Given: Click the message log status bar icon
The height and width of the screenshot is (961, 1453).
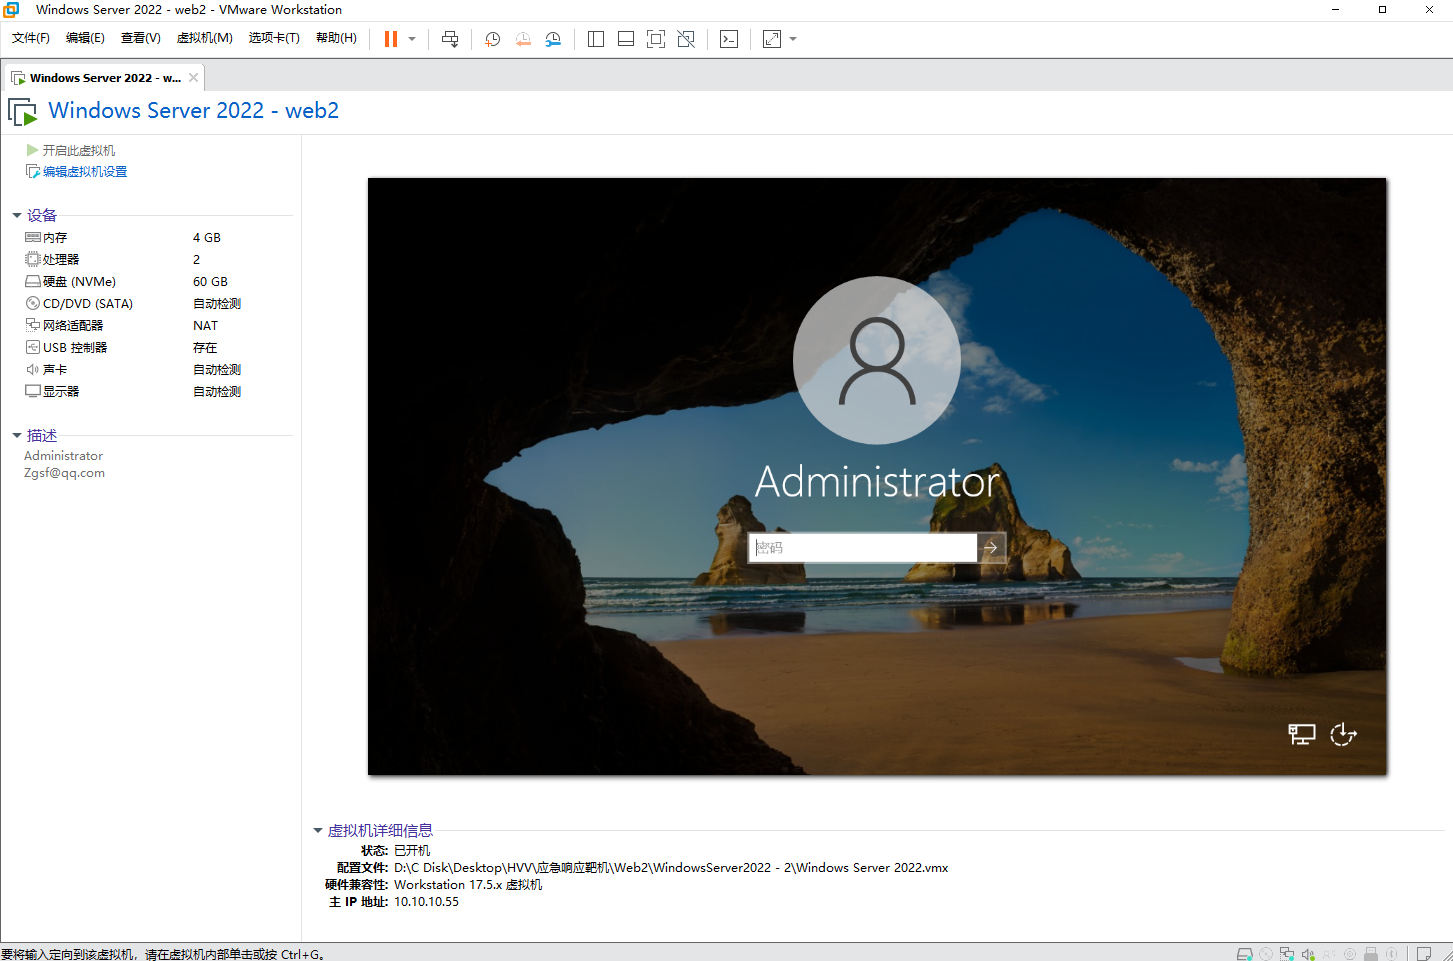Looking at the screenshot, I should tap(1424, 954).
